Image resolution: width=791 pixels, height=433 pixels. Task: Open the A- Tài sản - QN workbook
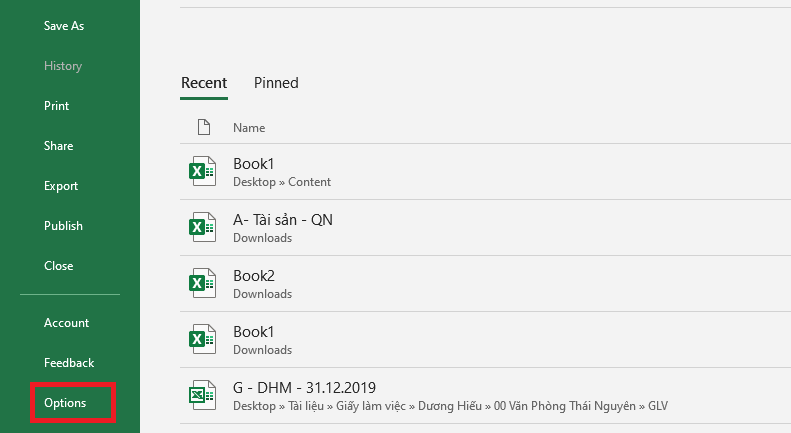283,220
